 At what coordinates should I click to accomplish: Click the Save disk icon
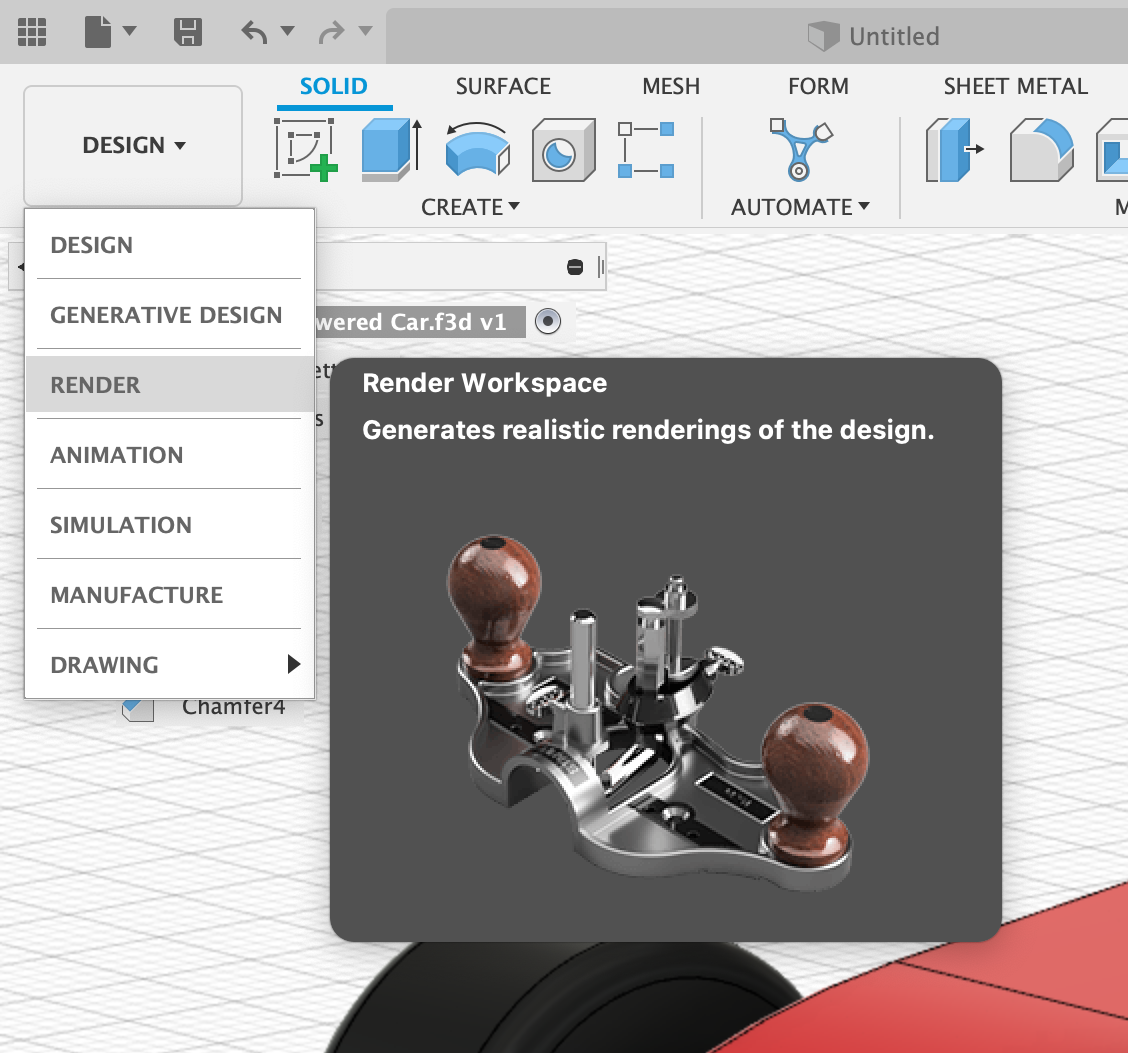(188, 32)
